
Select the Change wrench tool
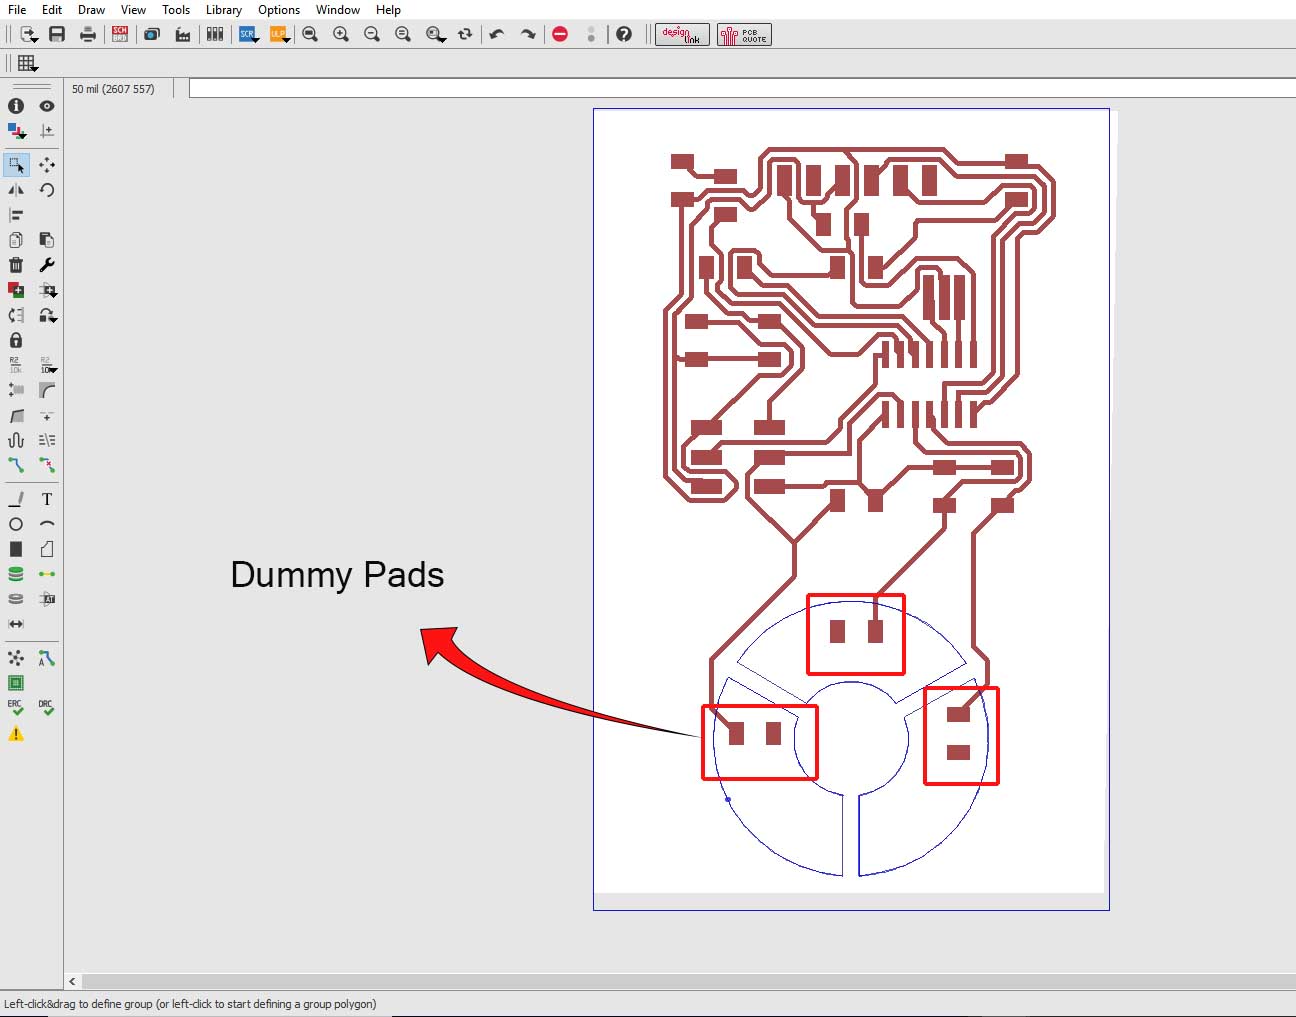point(47,265)
